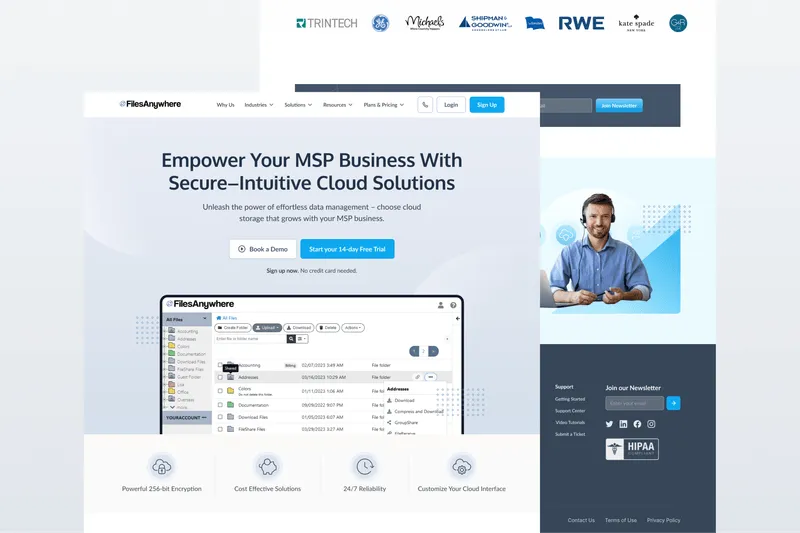Open the view mode dropdown beside search button
This screenshot has height=533, width=800.
point(302,339)
